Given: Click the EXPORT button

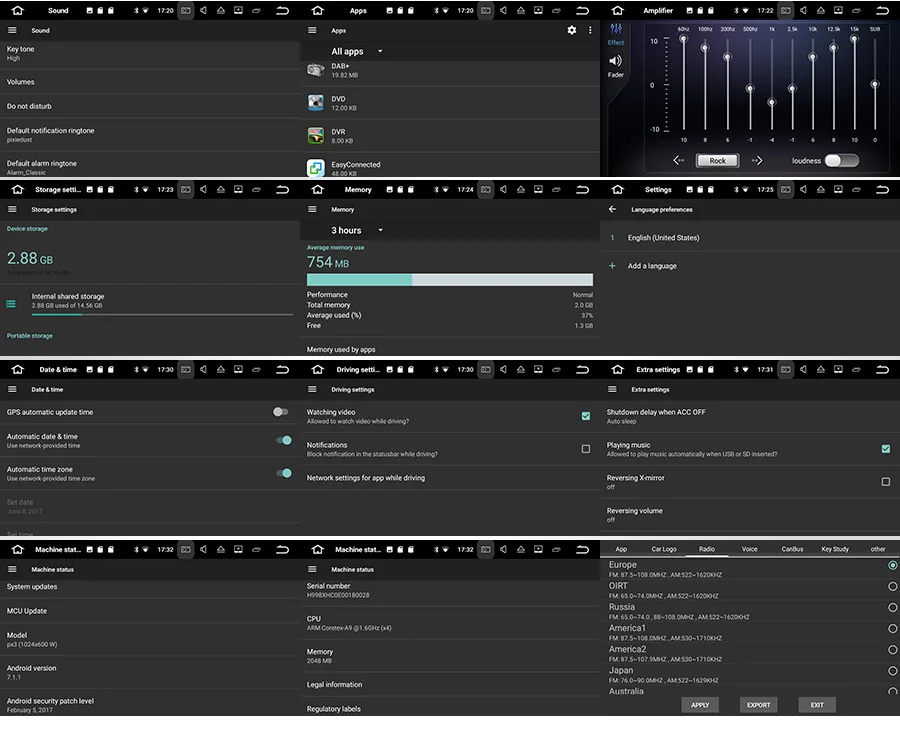Looking at the screenshot, I should [759, 705].
